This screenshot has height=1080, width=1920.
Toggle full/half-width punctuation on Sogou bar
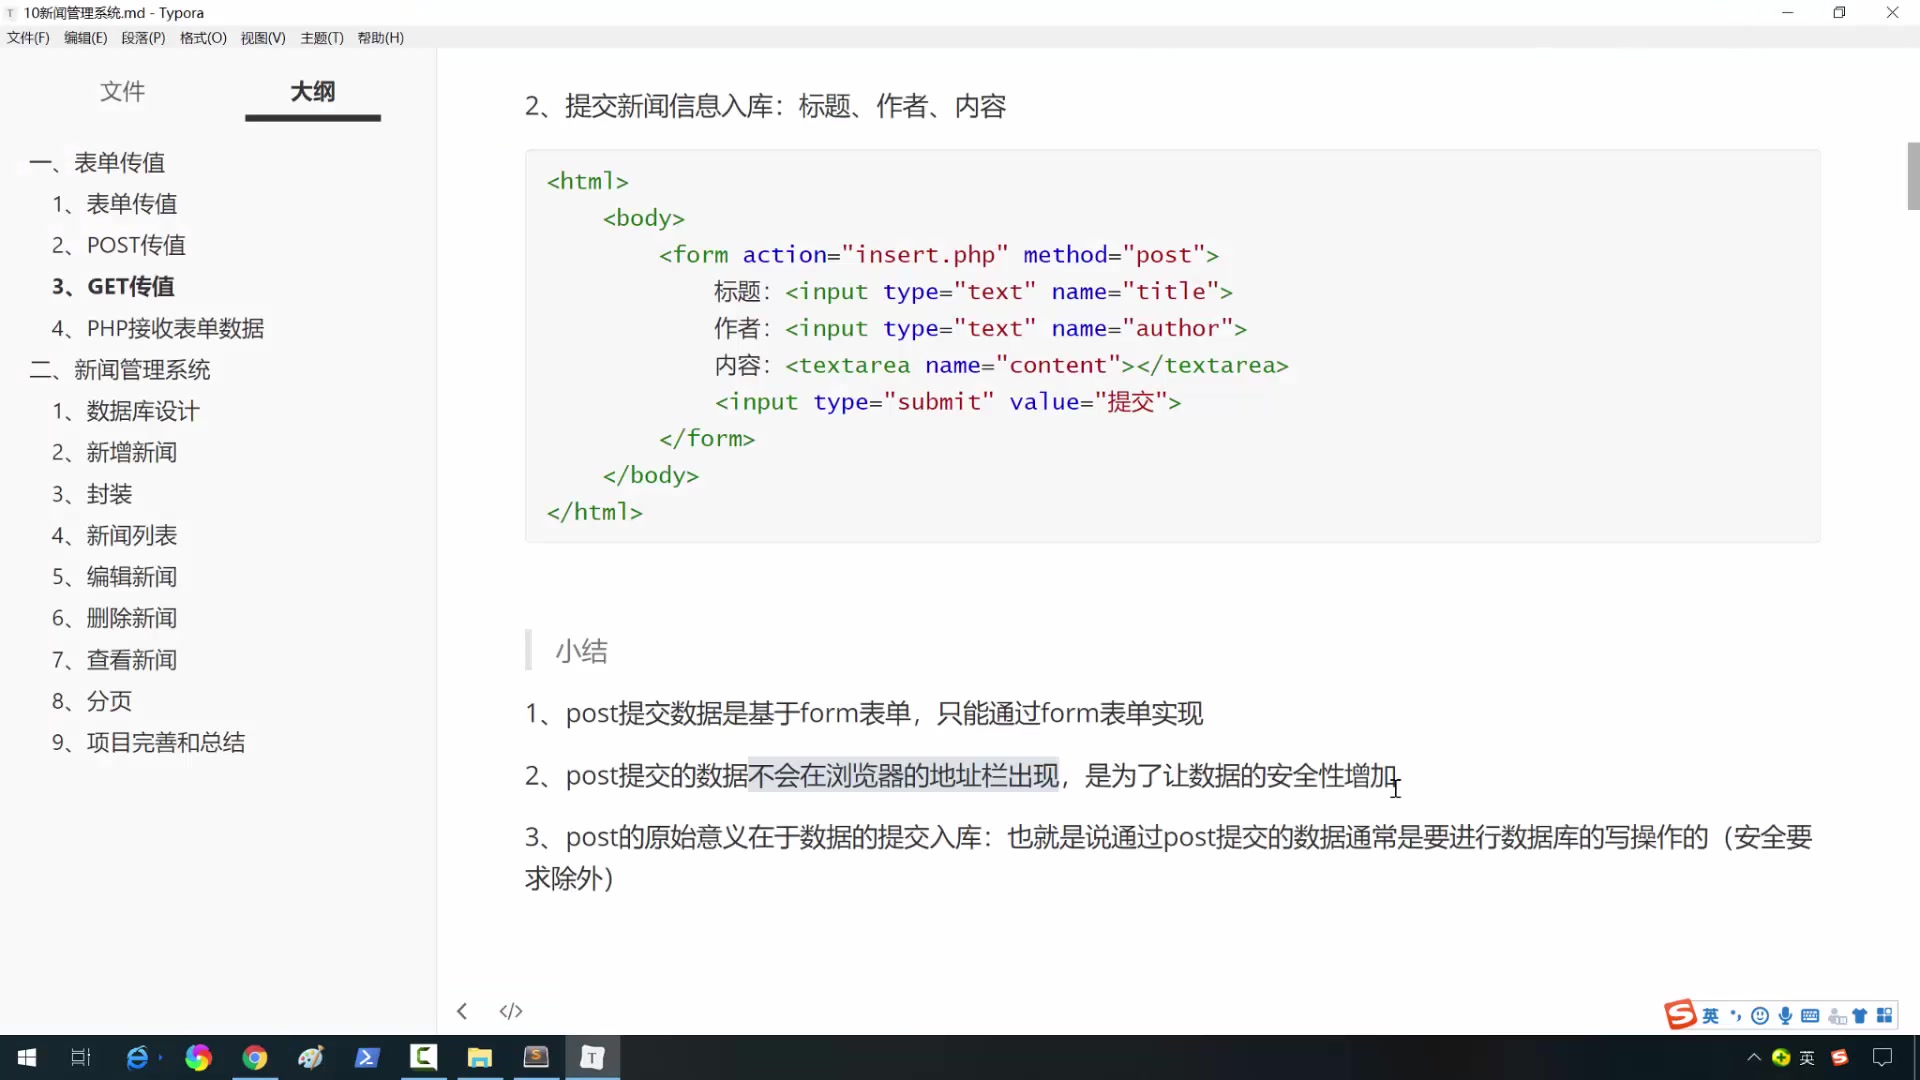tap(1736, 1015)
